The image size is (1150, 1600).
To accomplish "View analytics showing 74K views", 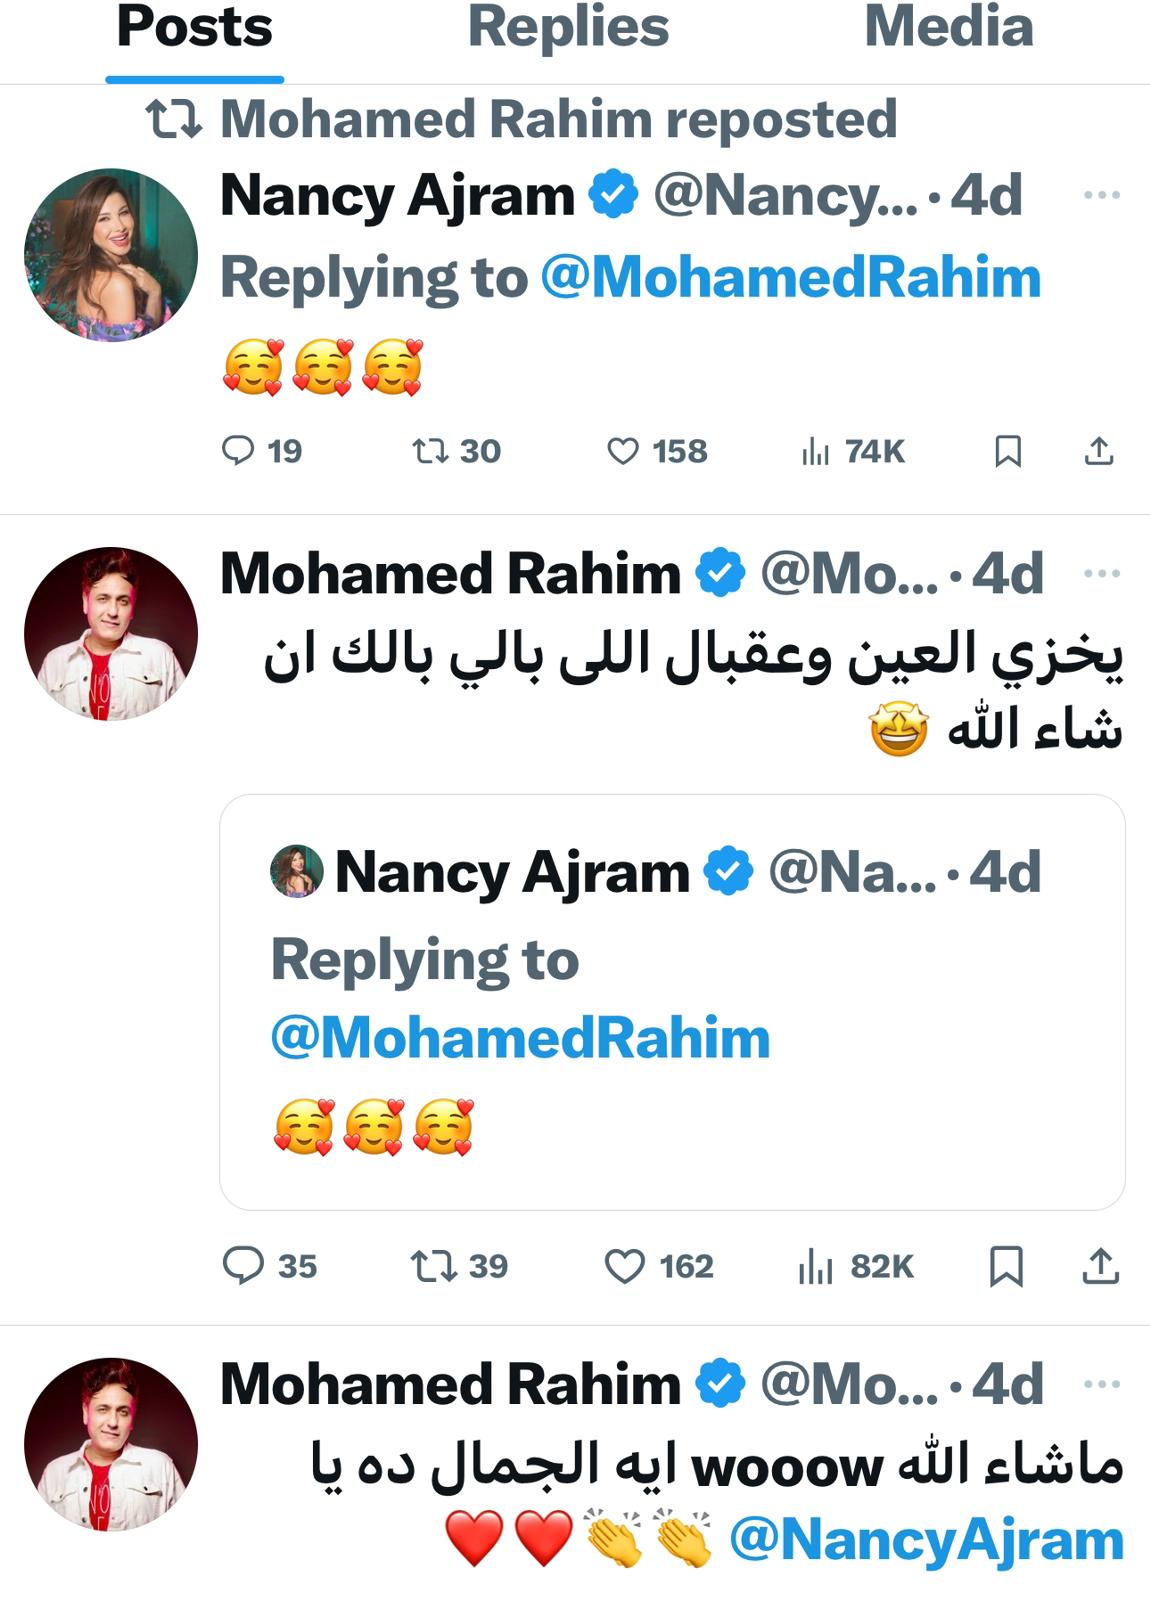I will (816, 452).
